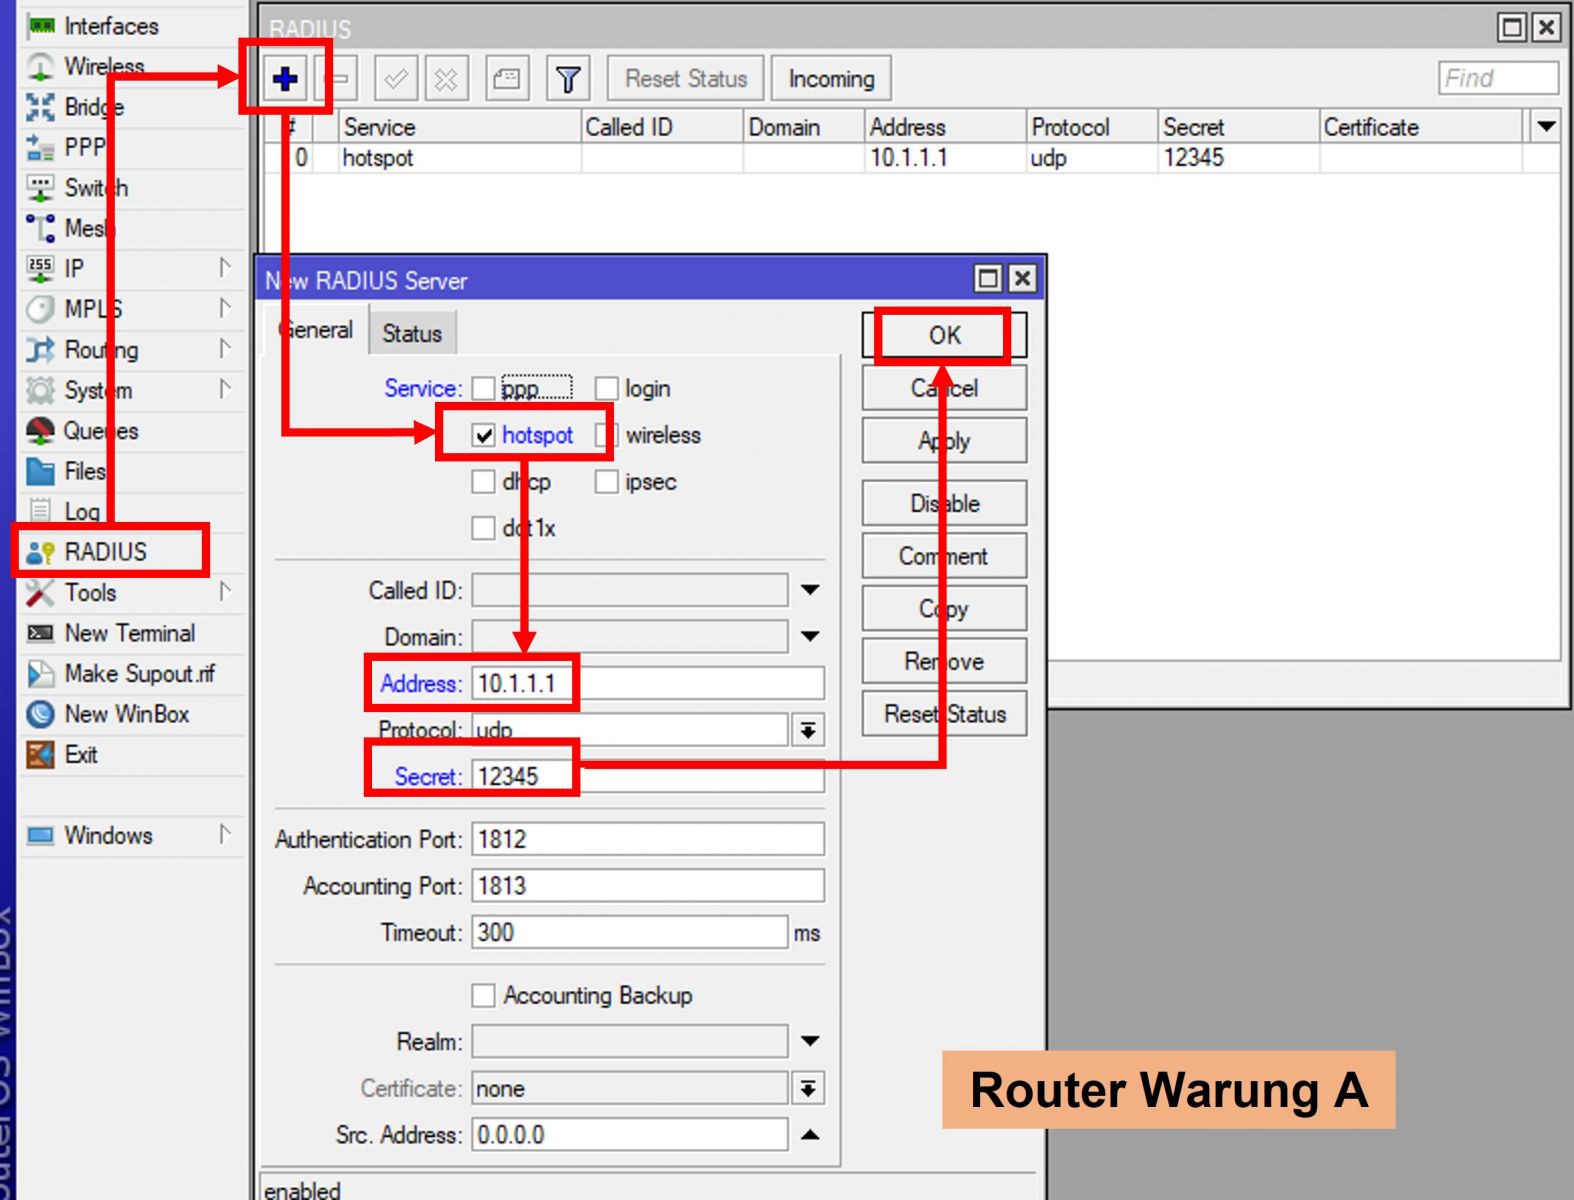Viewport: 1574px width, 1200px height.
Task: Switch to the Status tab
Action: tap(411, 333)
